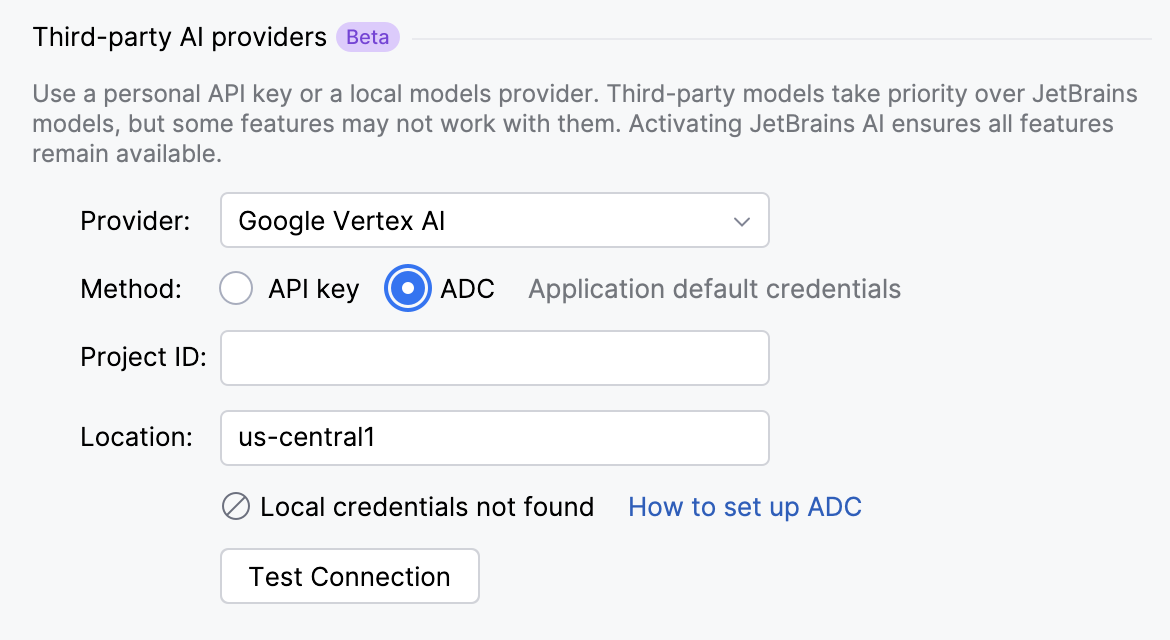Select the us-central1 Location field

pos(494,437)
